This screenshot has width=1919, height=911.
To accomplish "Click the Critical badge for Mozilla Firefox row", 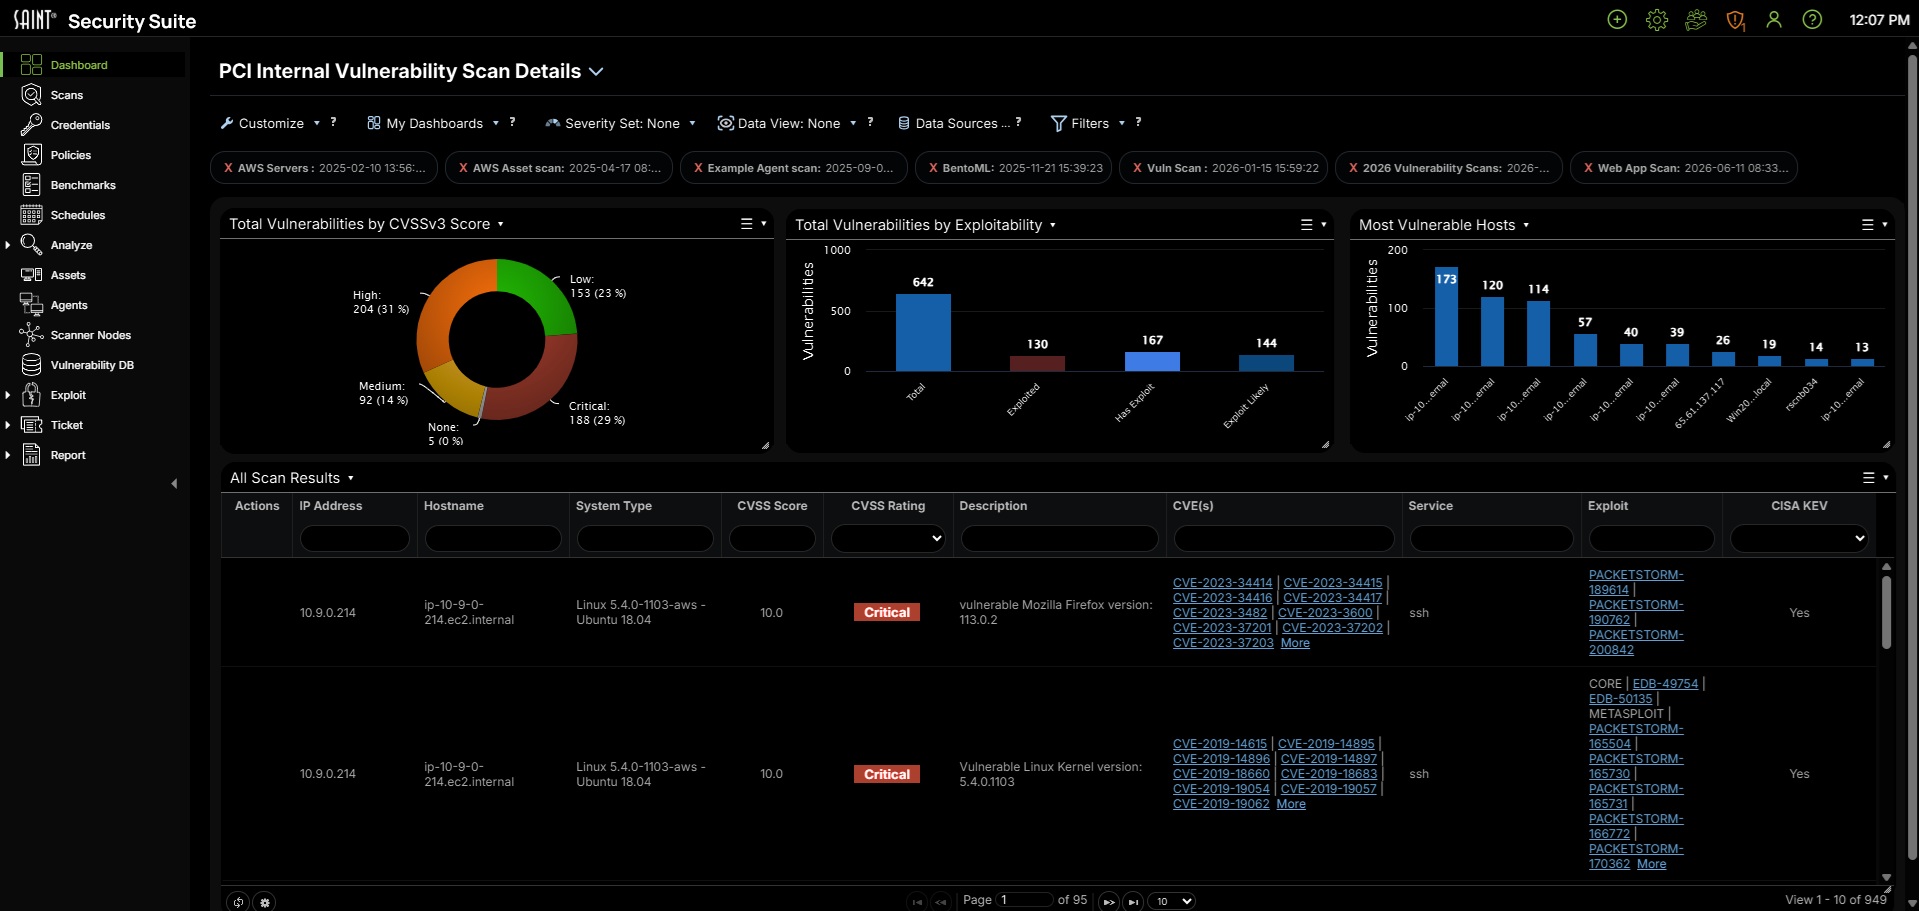I will tap(887, 613).
